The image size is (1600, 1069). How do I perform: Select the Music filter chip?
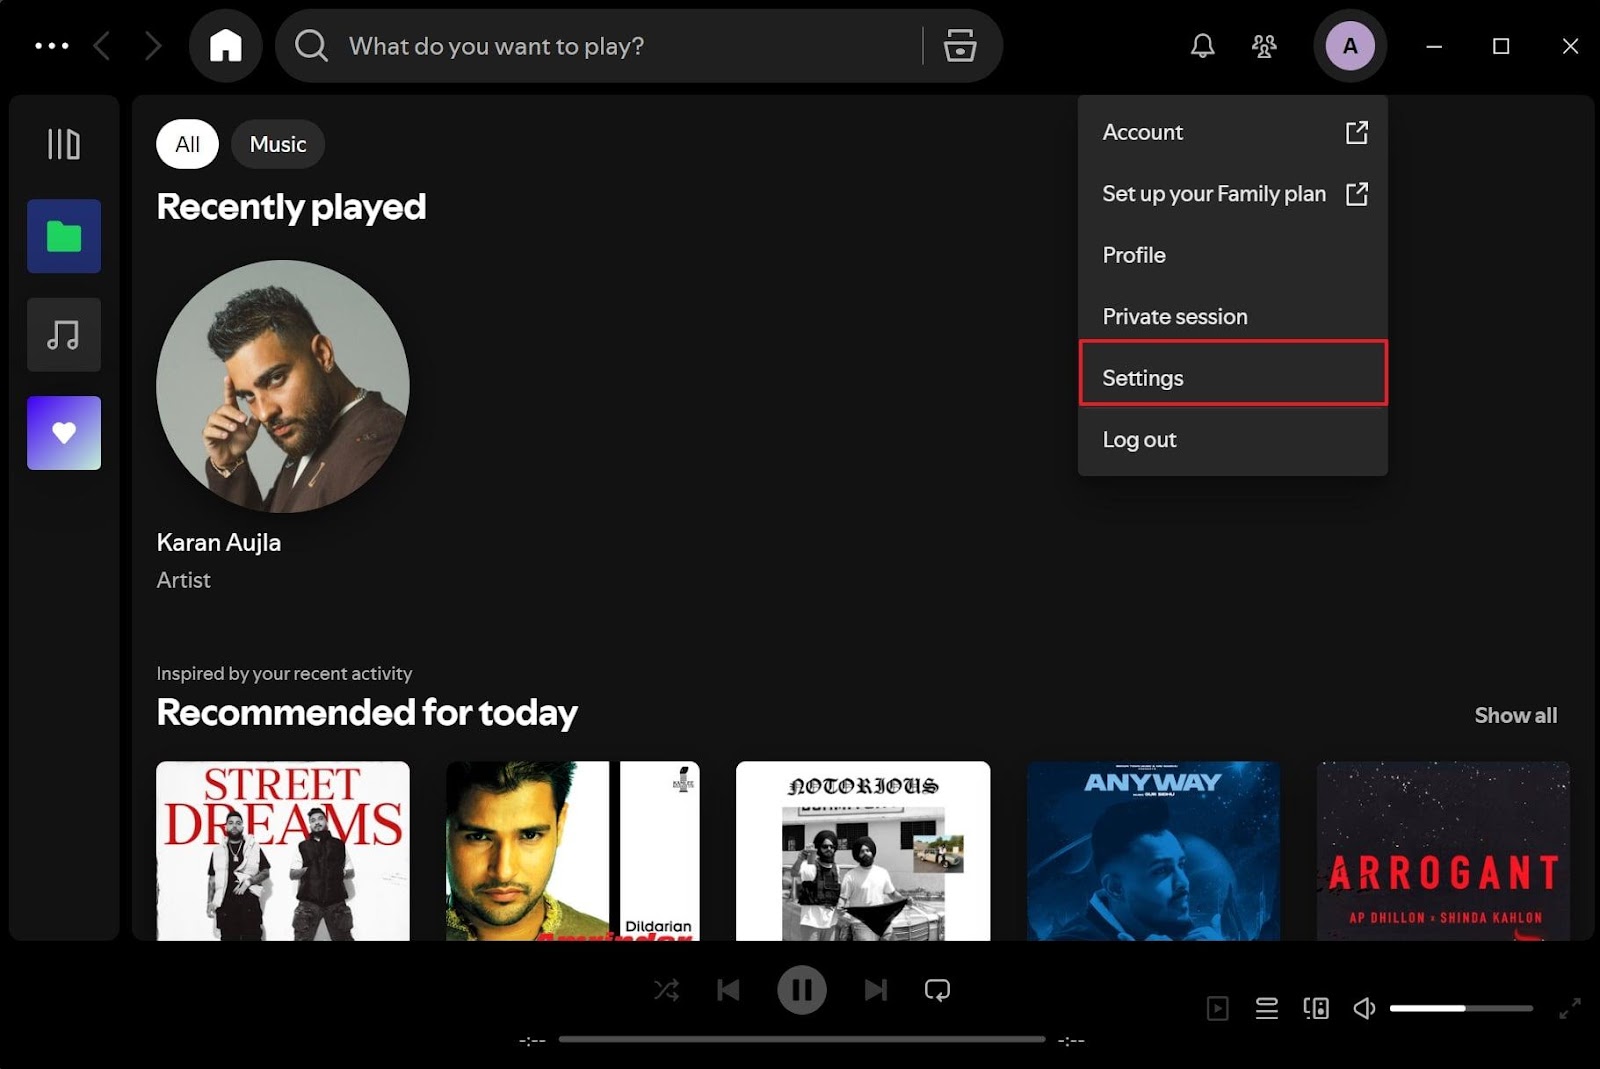click(x=278, y=144)
